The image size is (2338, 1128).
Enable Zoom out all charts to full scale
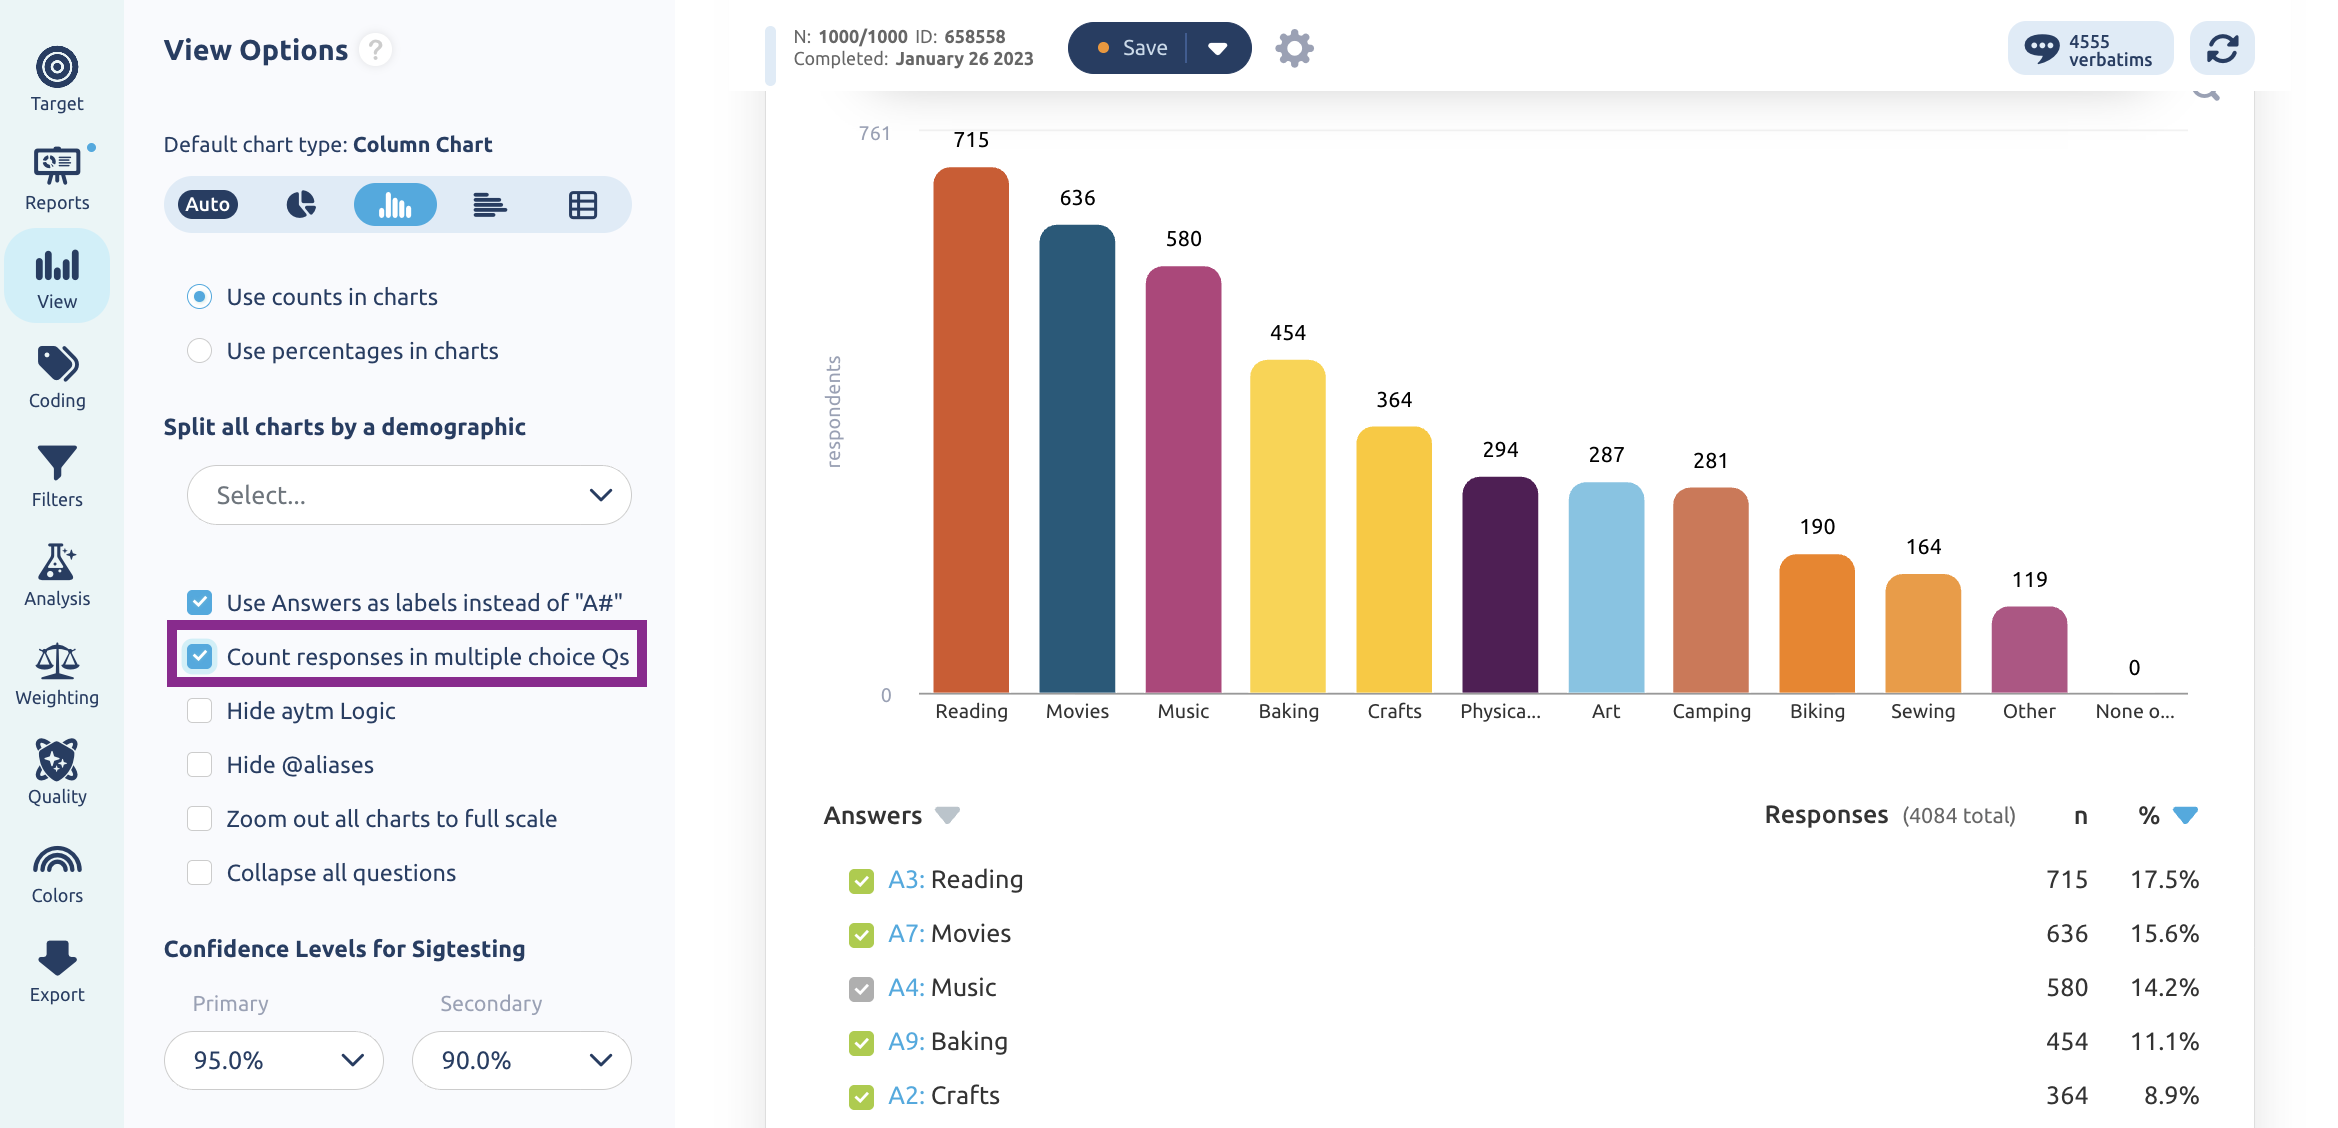[x=200, y=818]
